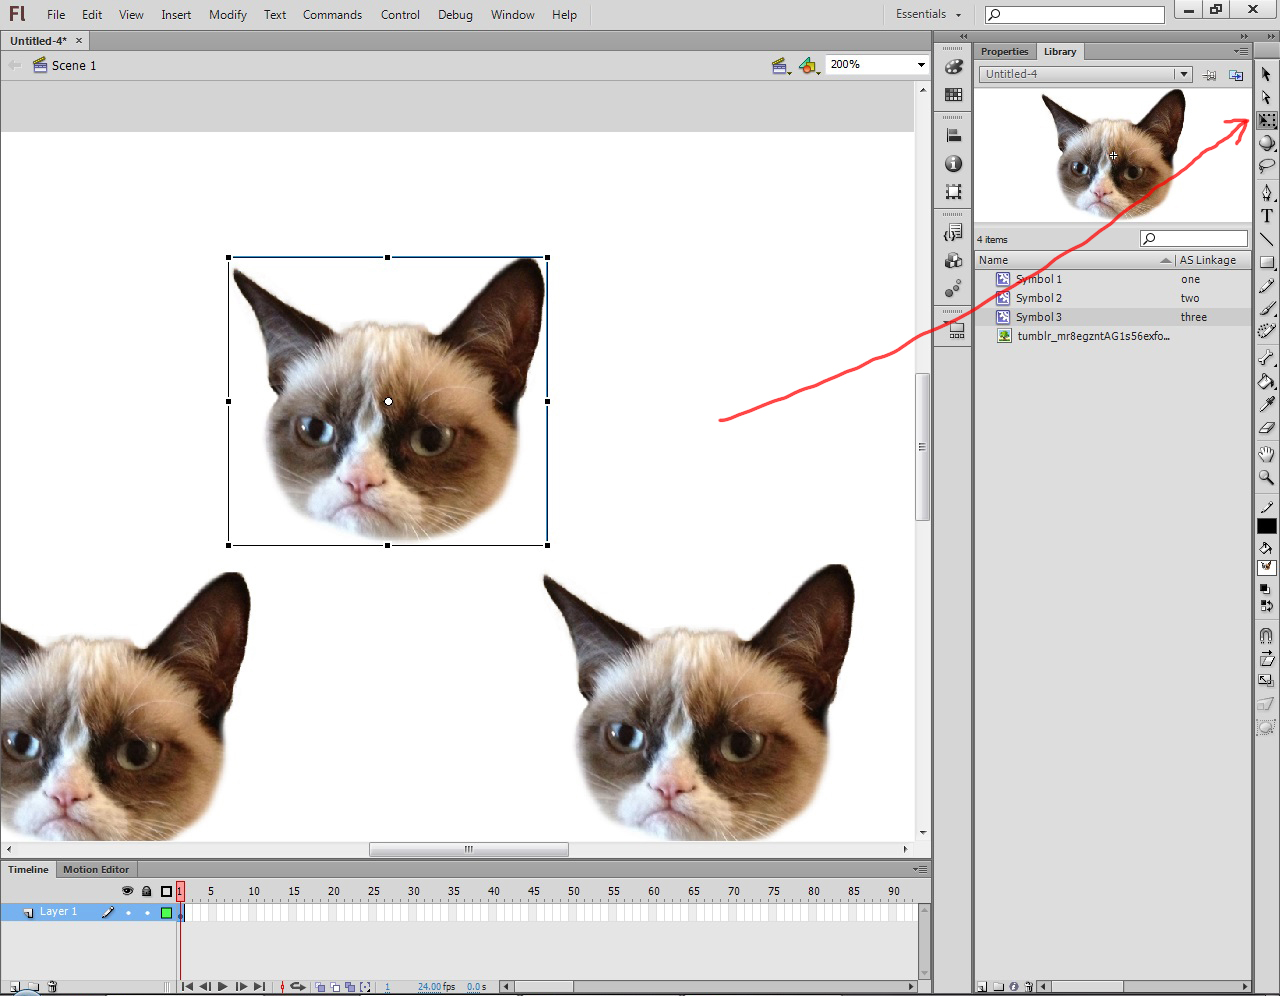Open the Transform panel icon
Viewport: 1280px width, 996px height.
[x=954, y=191]
